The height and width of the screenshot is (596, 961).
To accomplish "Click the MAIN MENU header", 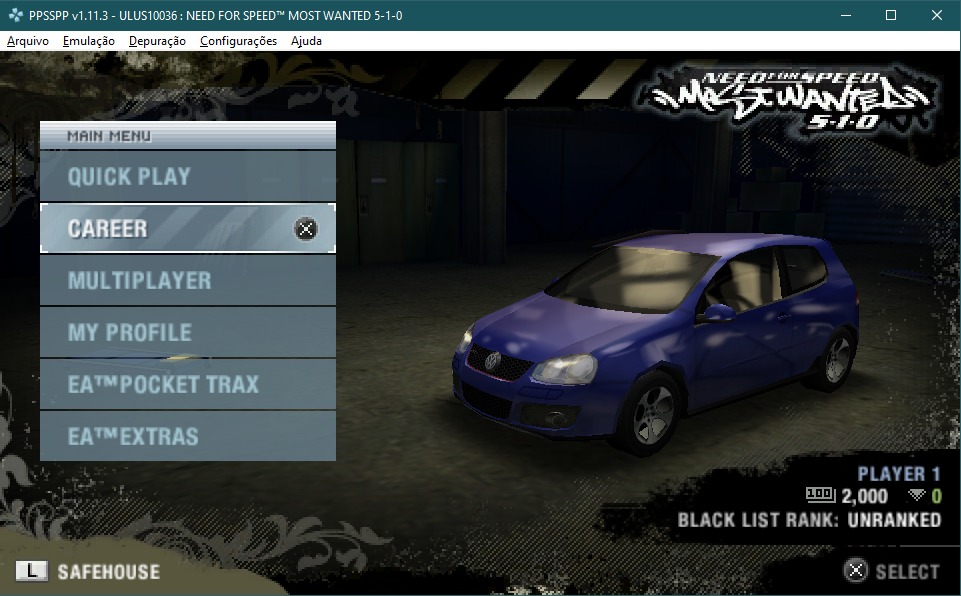I will (x=188, y=136).
